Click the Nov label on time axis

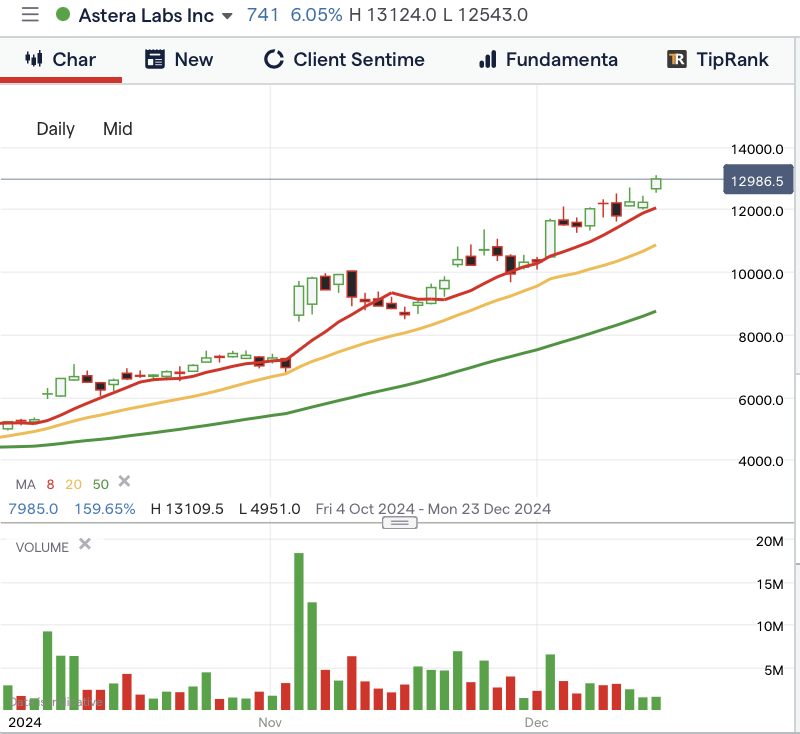[270, 722]
